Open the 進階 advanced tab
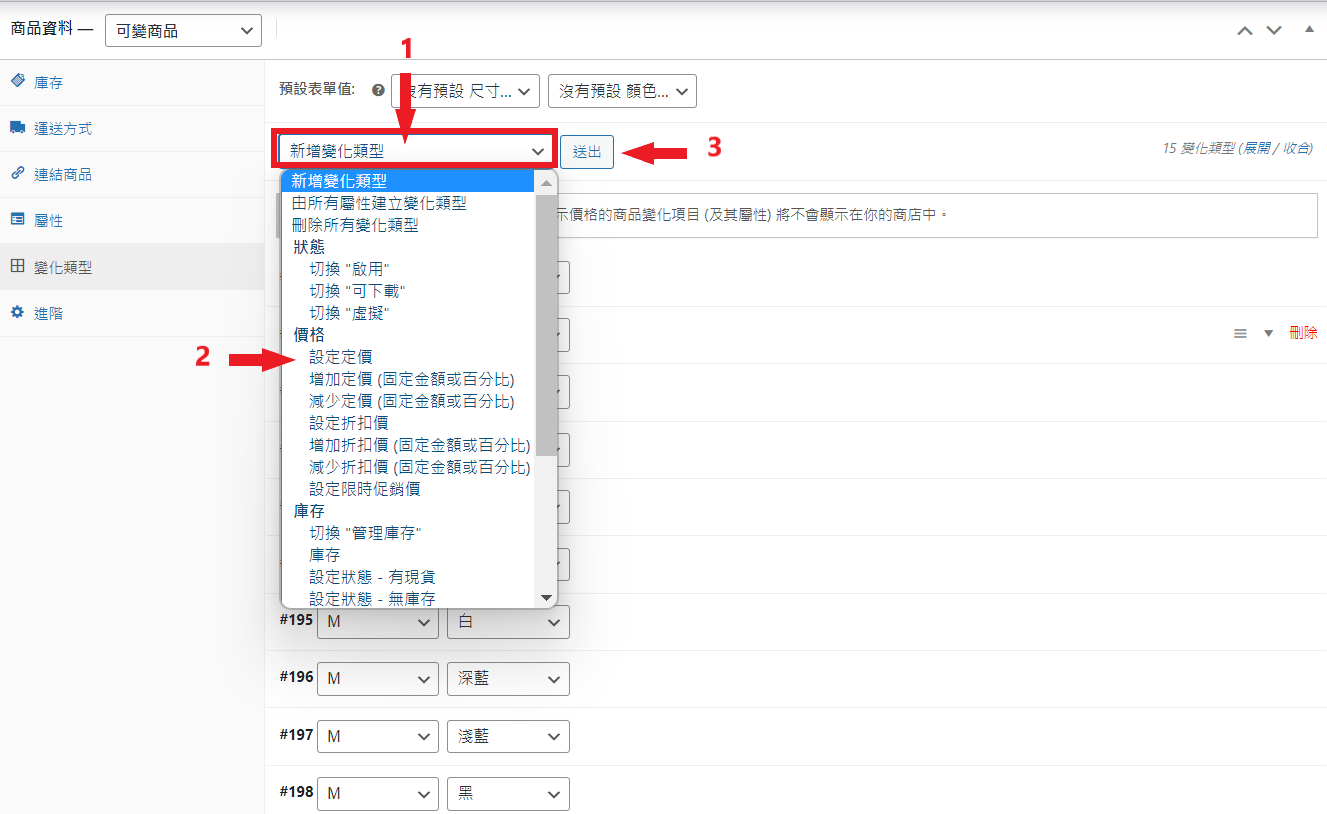1327x814 pixels. [x=132, y=313]
